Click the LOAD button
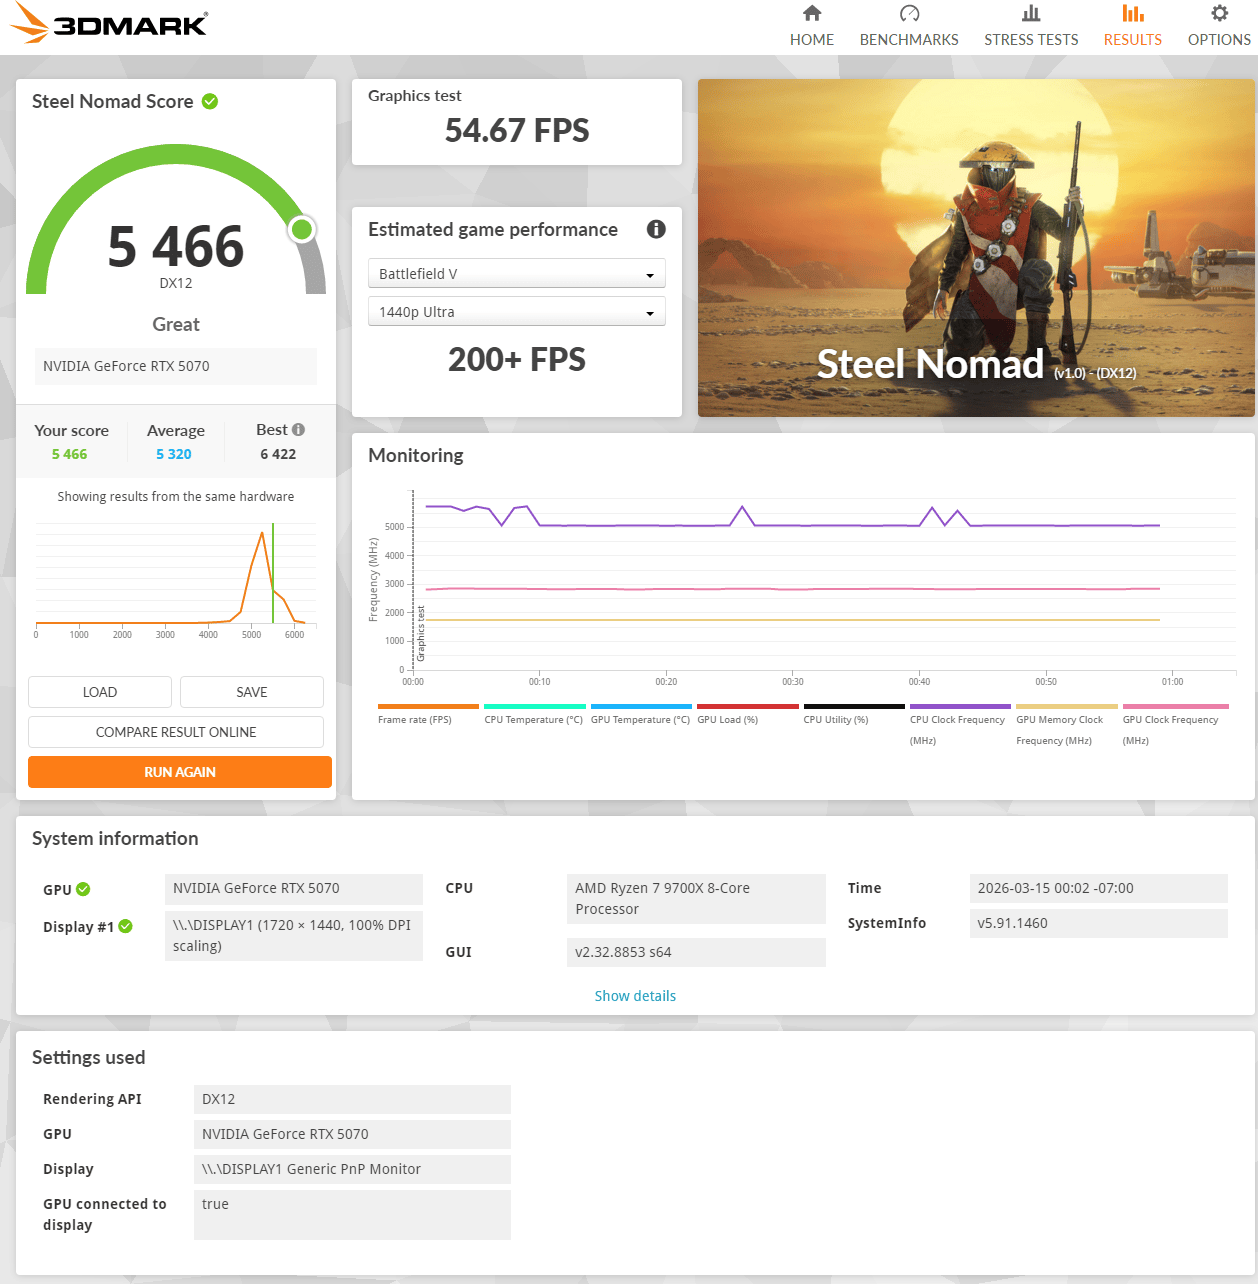The height and width of the screenshot is (1284, 1258). pos(100,692)
